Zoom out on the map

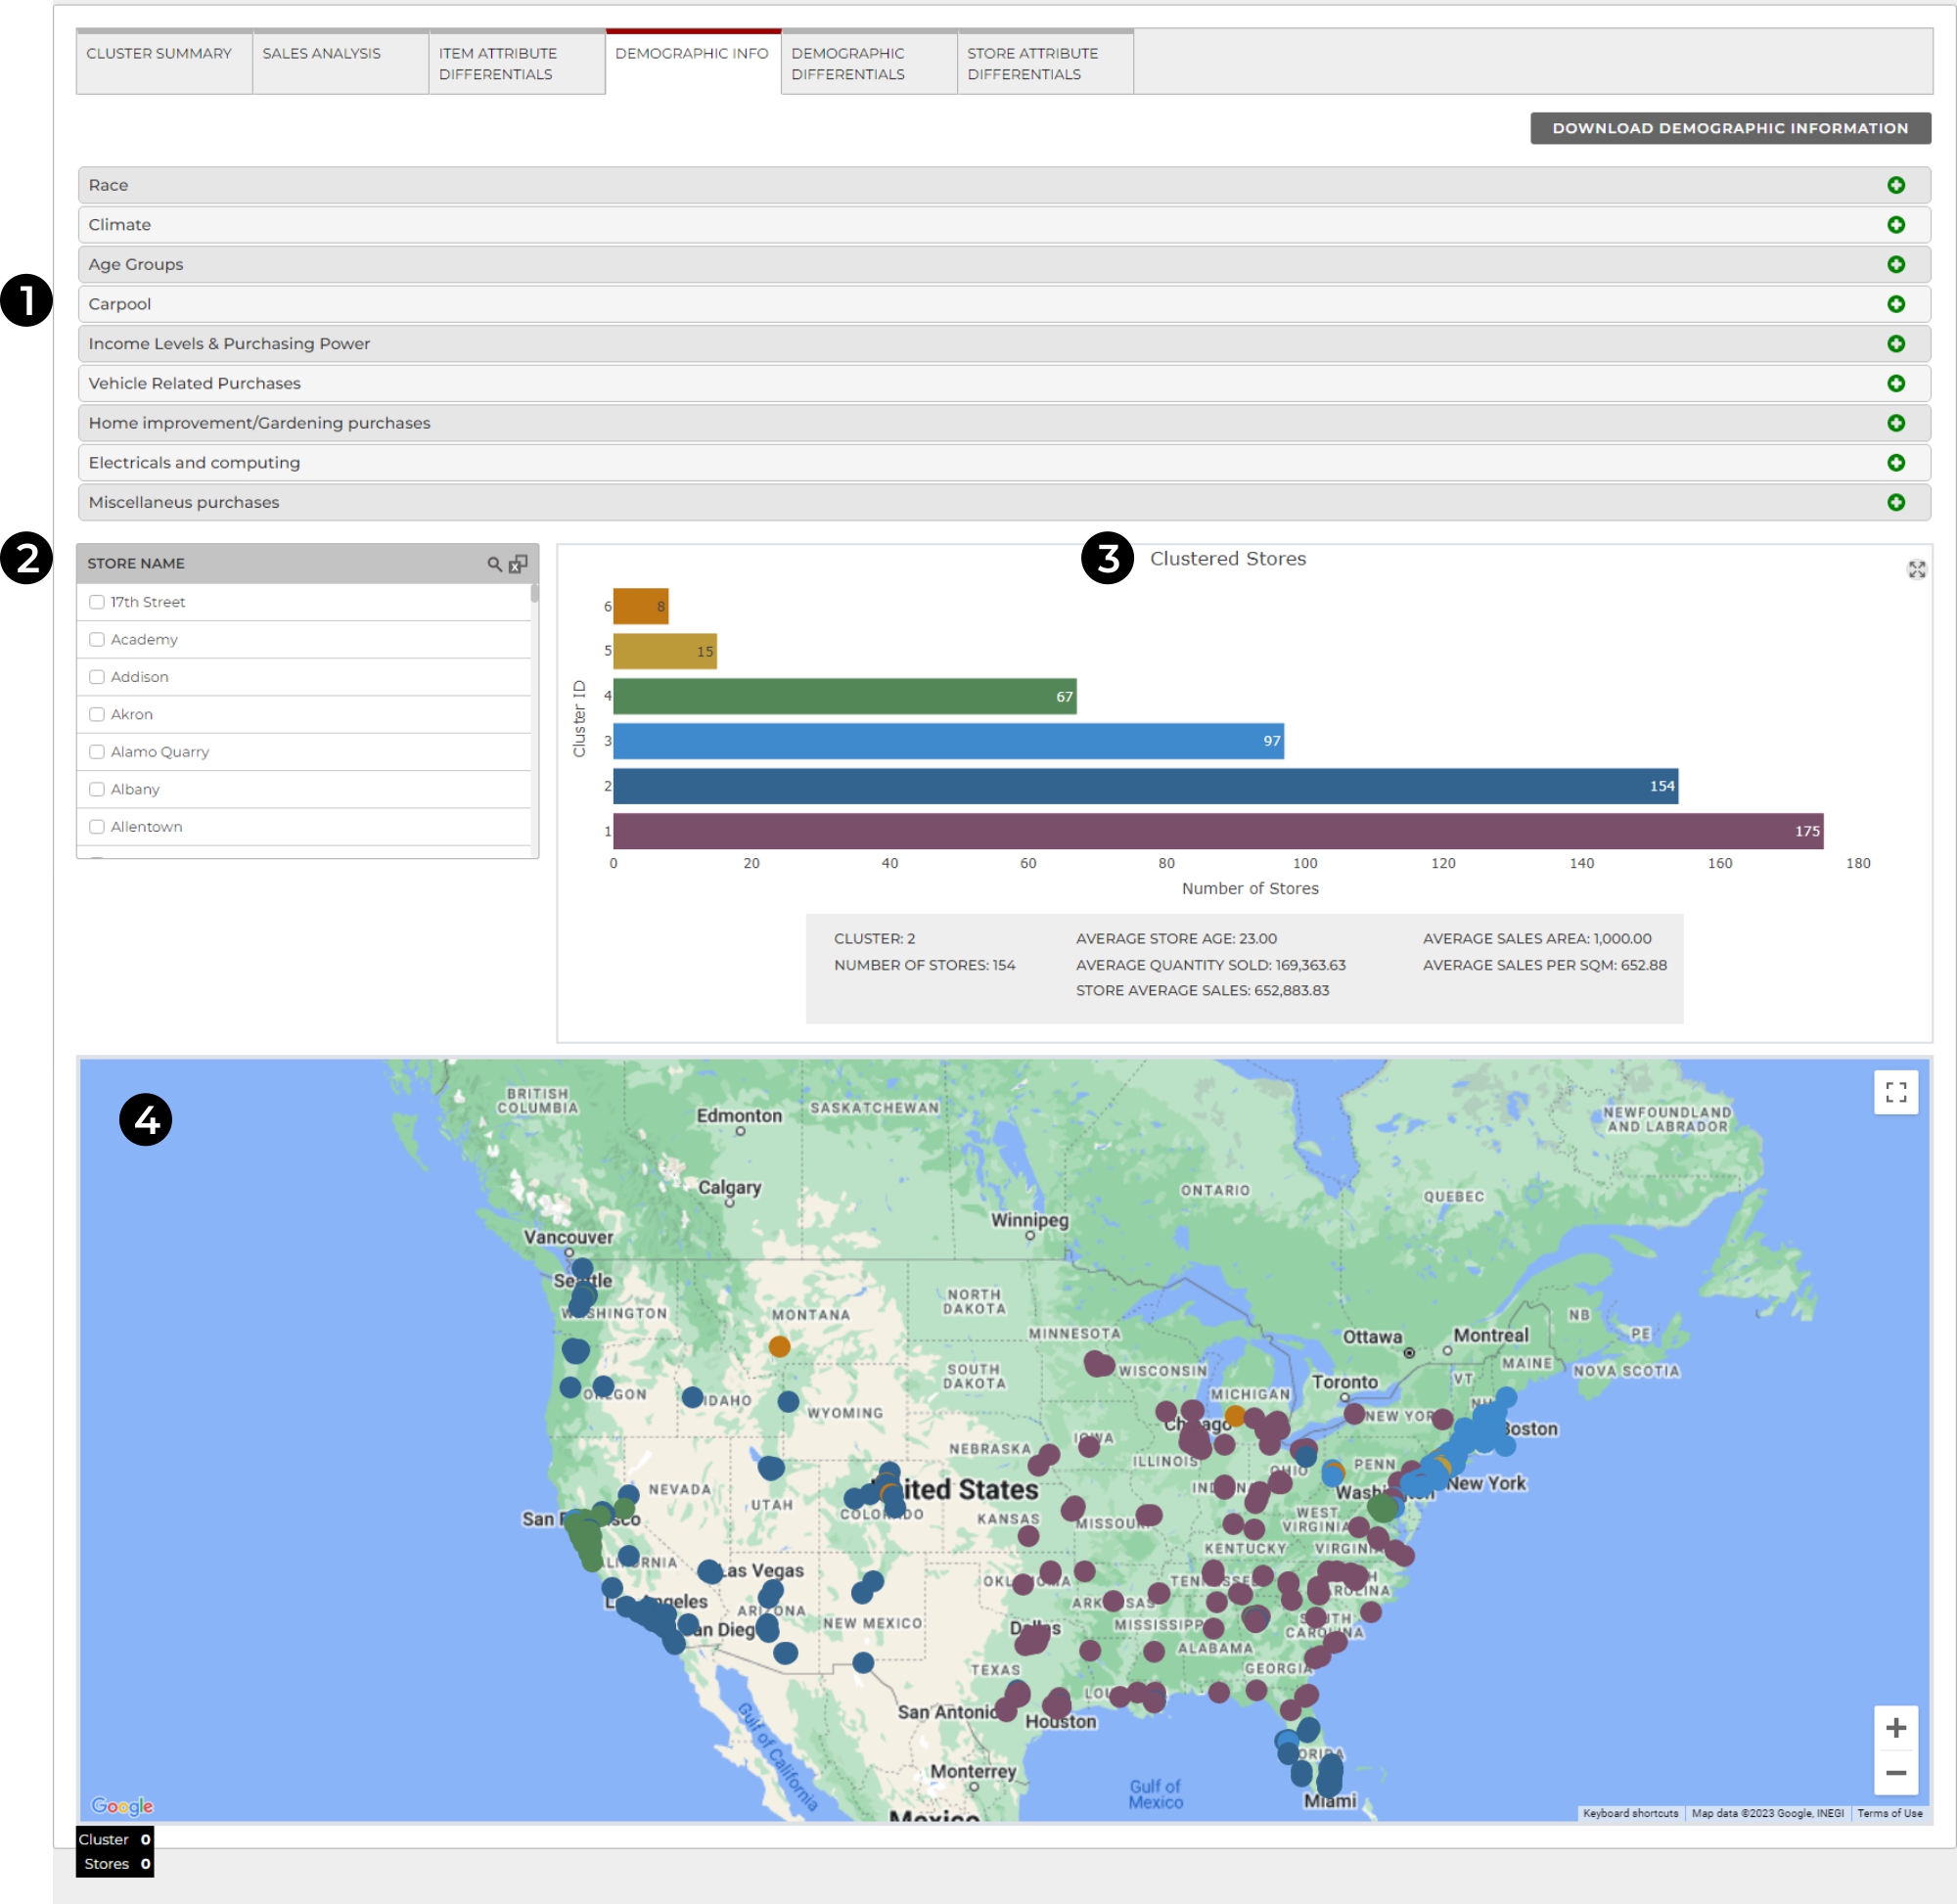coord(1895,1773)
